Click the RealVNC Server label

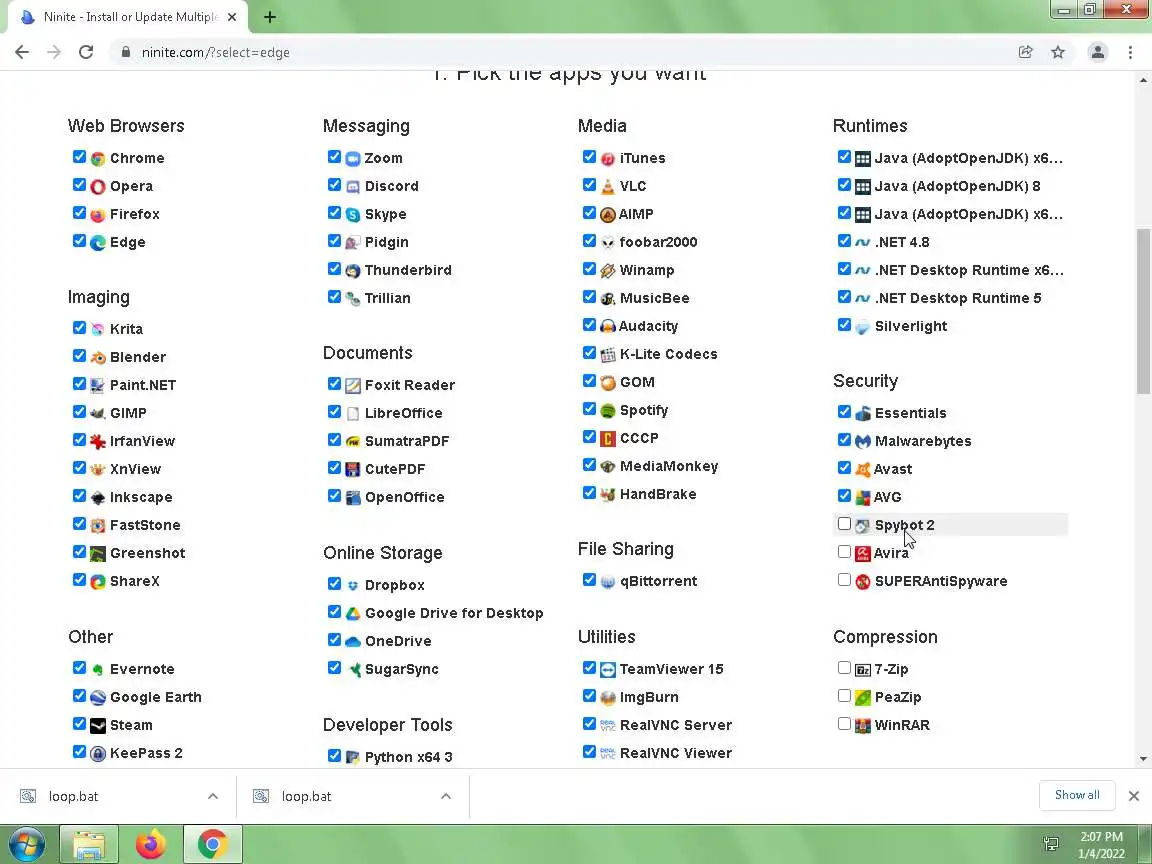tap(676, 725)
